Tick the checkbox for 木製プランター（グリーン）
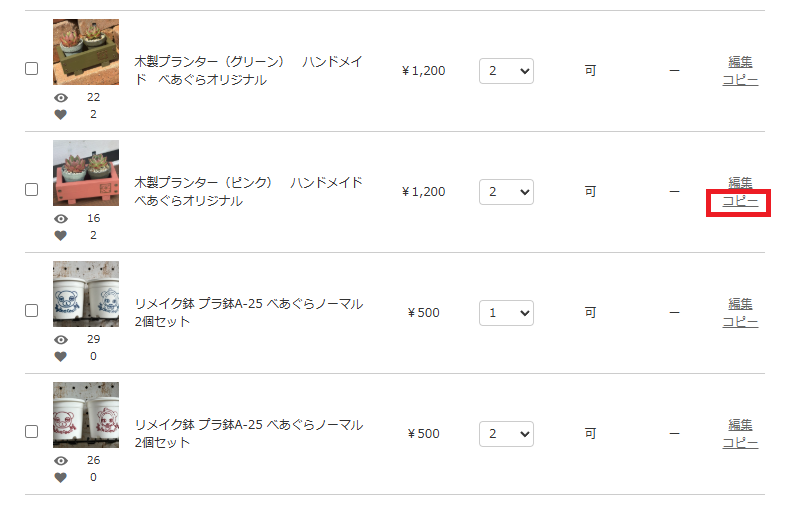785x507 pixels. pos(32,69)
